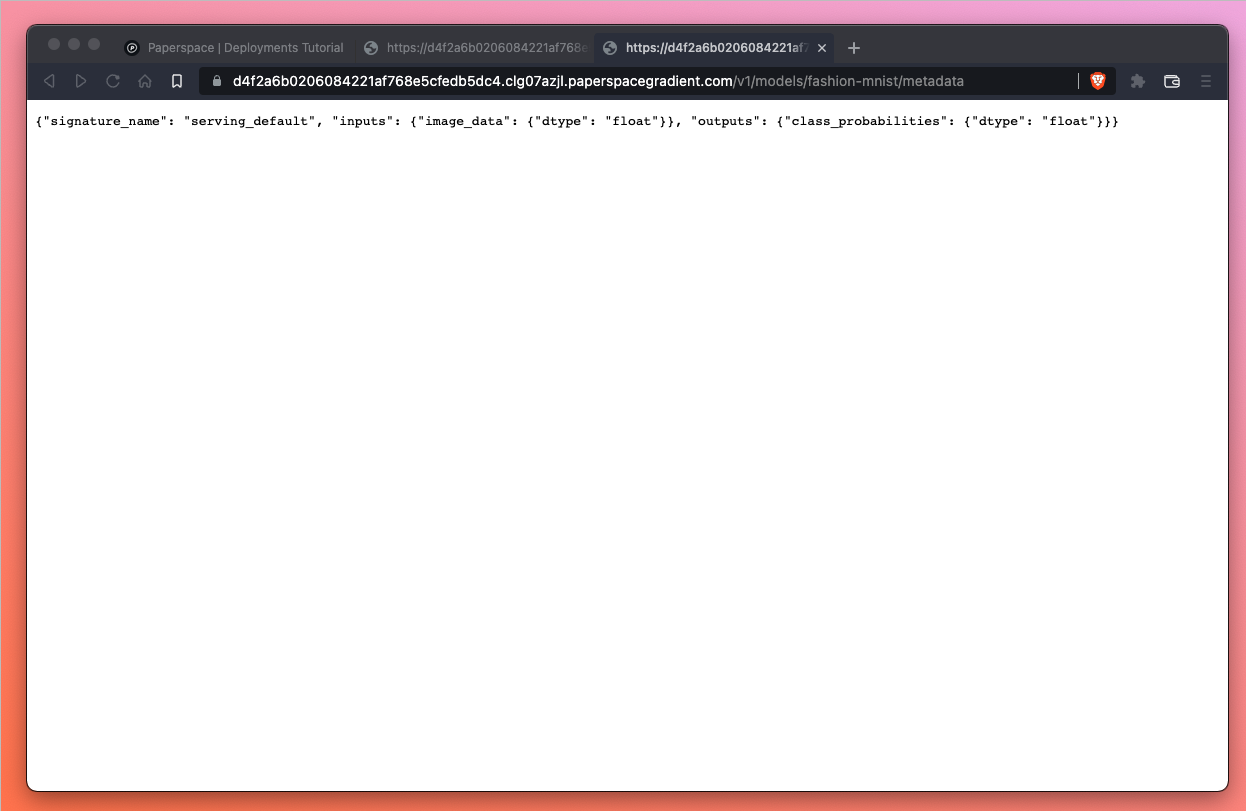Go back with the back arrow
This screenshot has height=811, width=1246.
49,81
